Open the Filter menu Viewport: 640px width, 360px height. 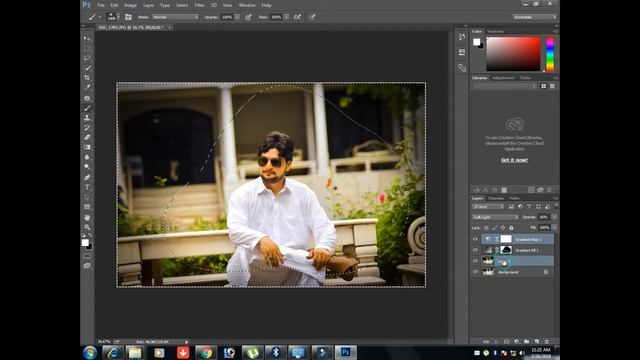[x=199, y=5]
